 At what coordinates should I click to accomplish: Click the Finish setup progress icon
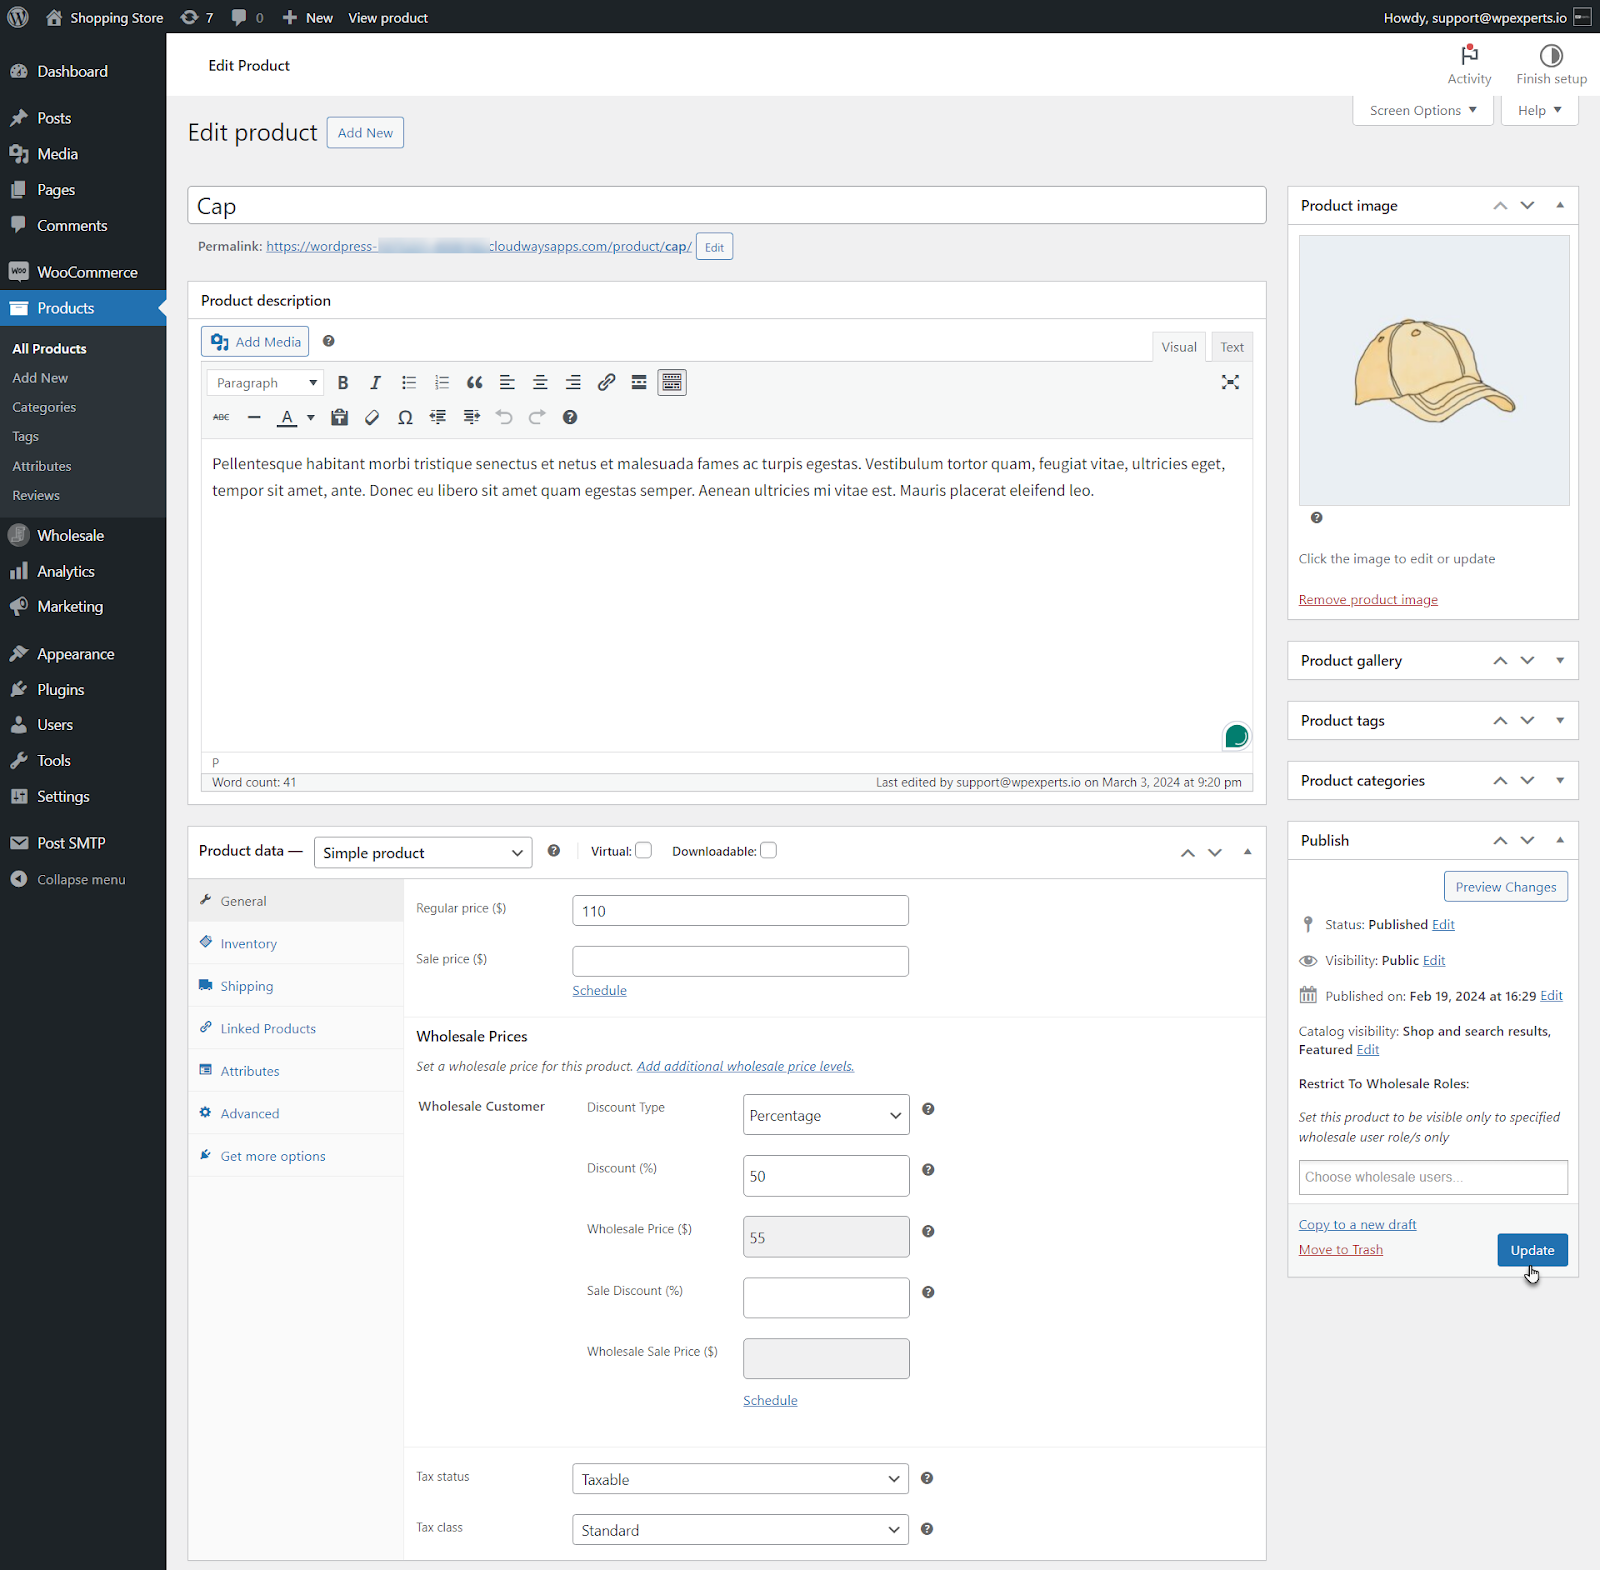coord(1551,55)
